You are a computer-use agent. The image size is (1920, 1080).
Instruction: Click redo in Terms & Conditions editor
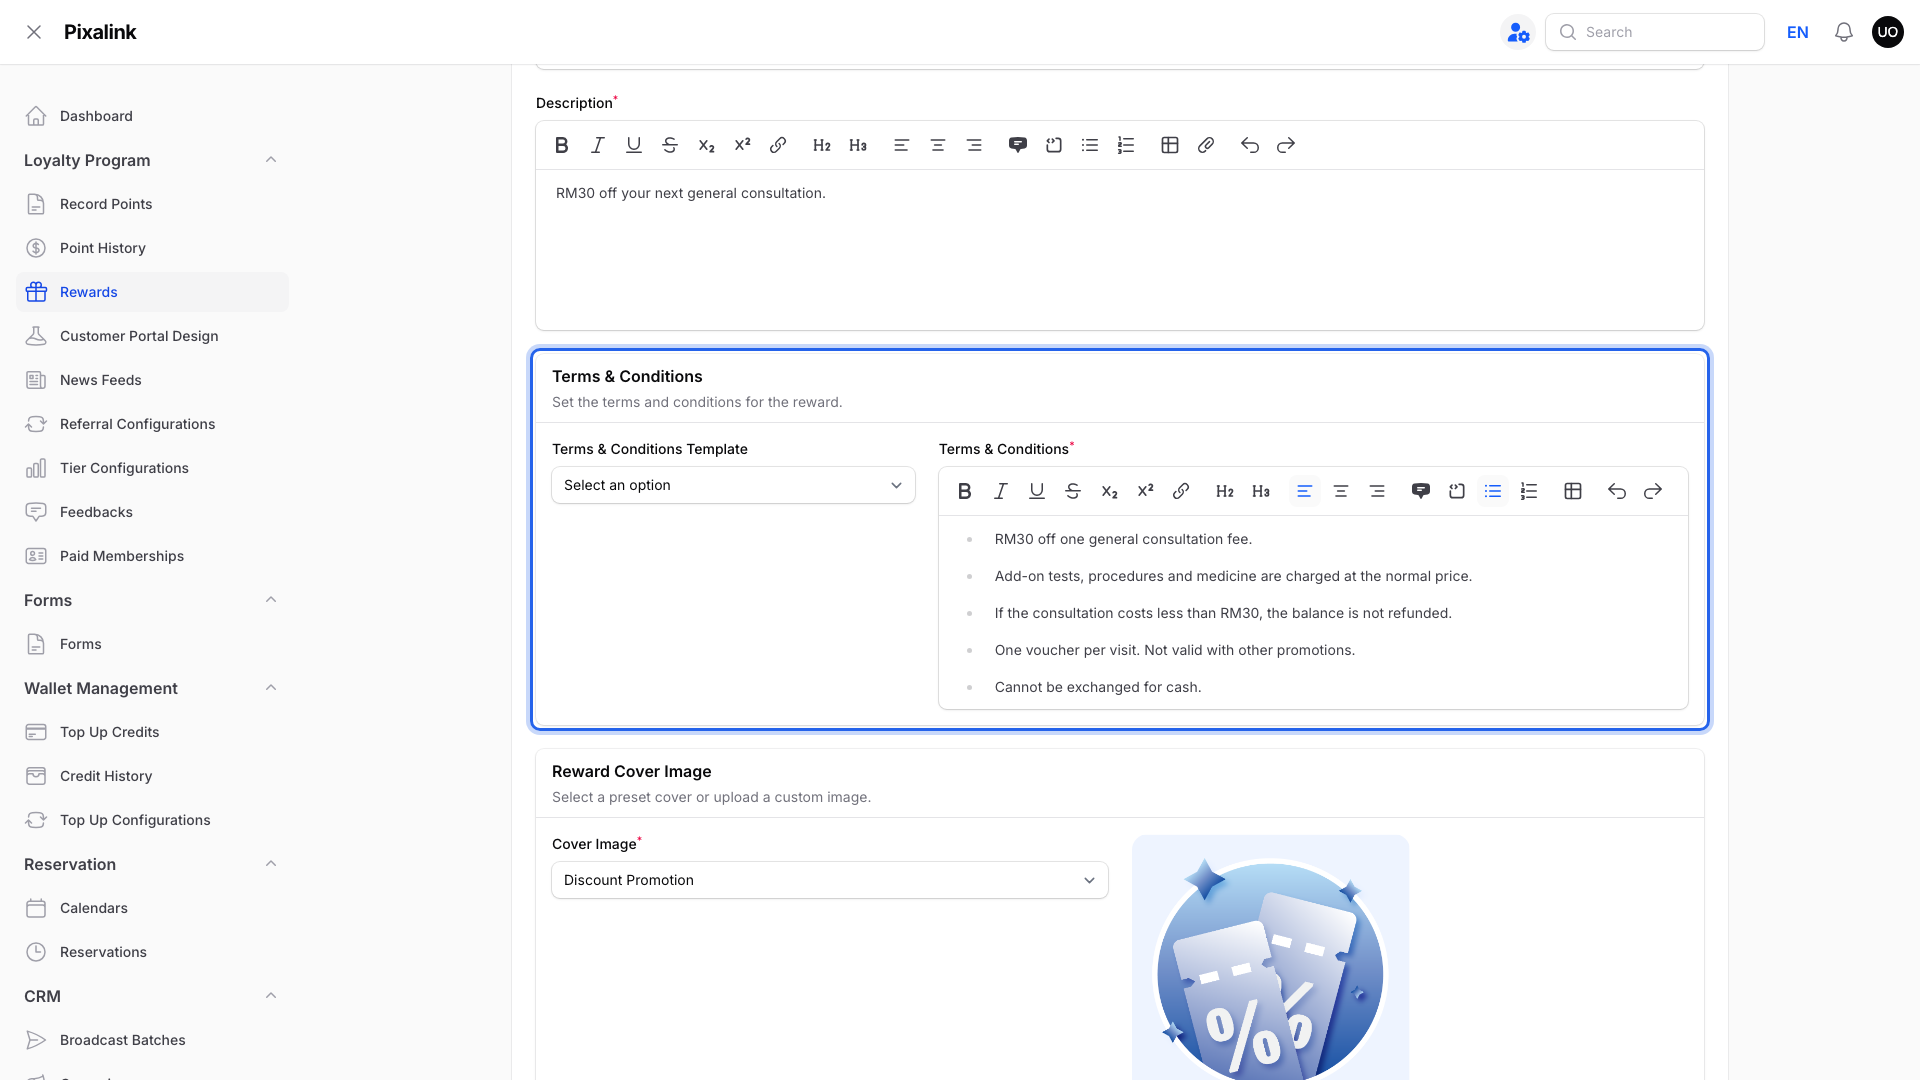1653,491
